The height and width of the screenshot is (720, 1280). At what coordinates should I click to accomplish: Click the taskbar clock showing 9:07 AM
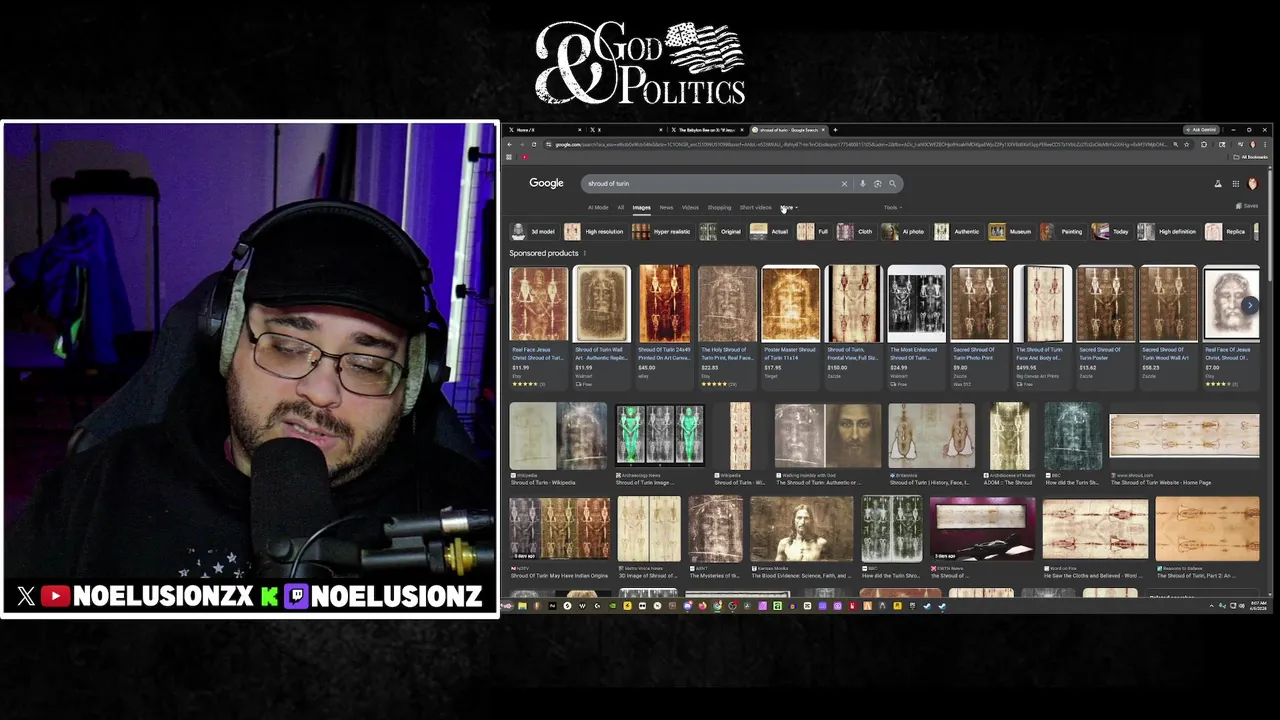(x=1260, y=606)
